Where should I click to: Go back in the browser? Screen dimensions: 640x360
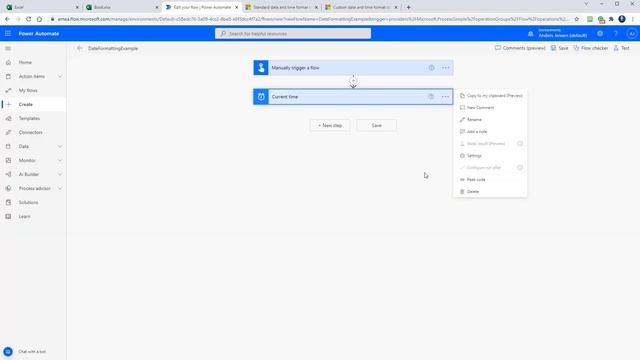coord(7,19)
